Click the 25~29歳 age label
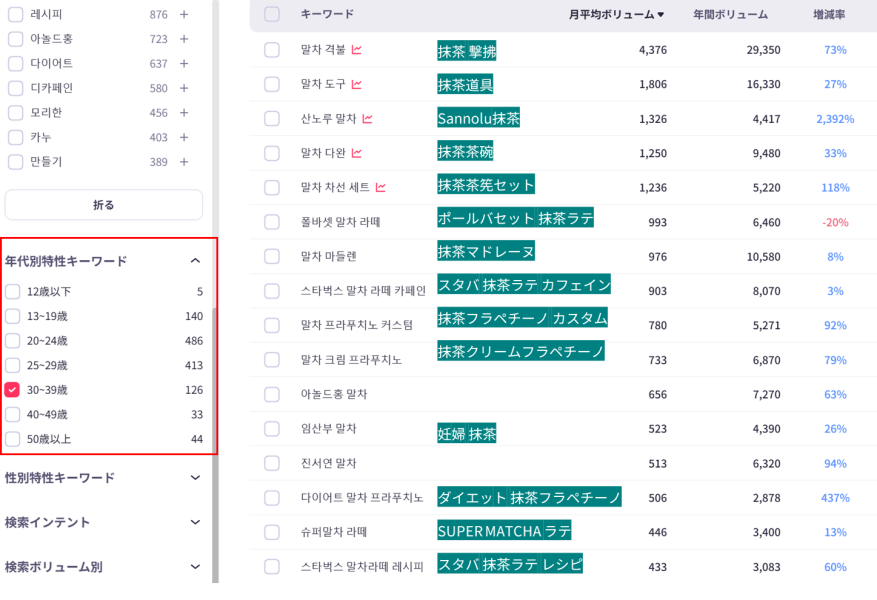The image size is (877, 600). (47, 365)
